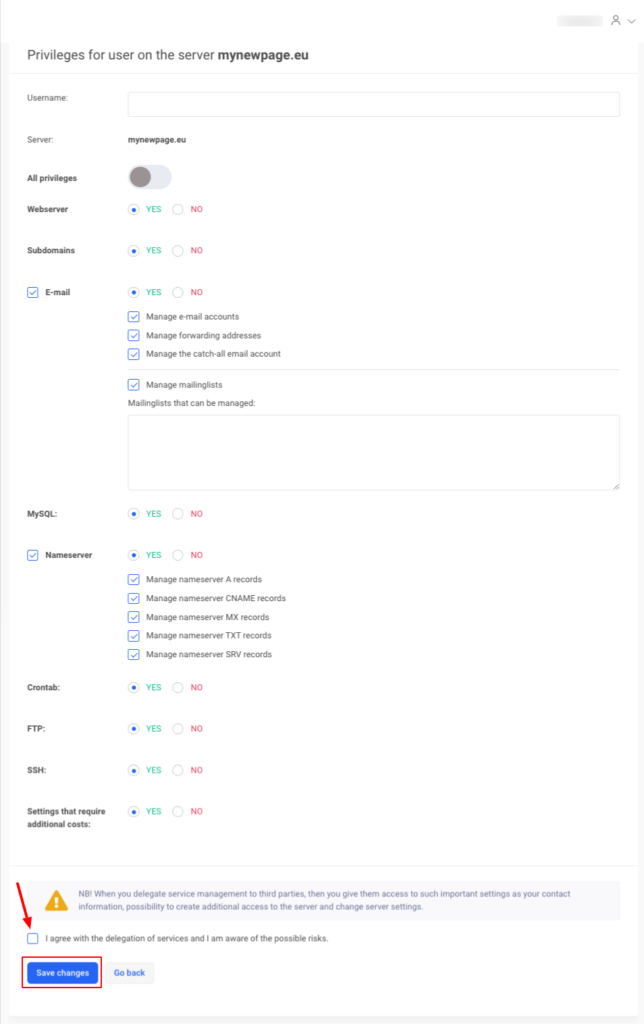The width and height of the screenshot is (644, 1024).
Task: Select NO for Subdomains privilege
Action: 178,251
